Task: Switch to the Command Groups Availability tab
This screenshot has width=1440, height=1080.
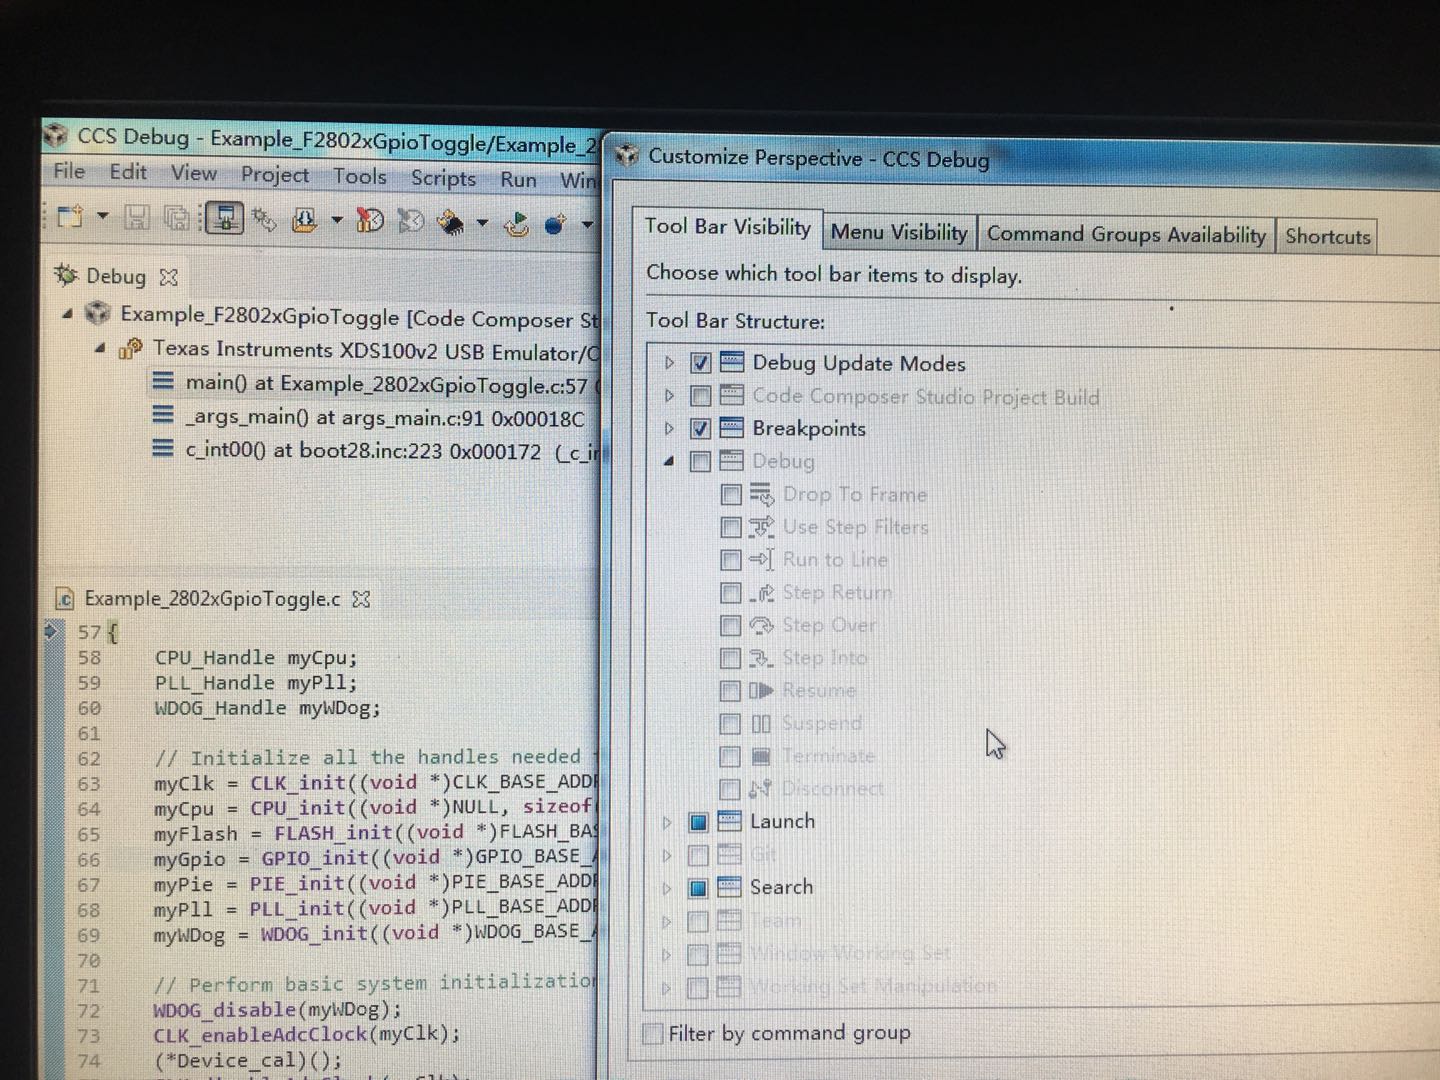Action: [x=1126, y=235]
